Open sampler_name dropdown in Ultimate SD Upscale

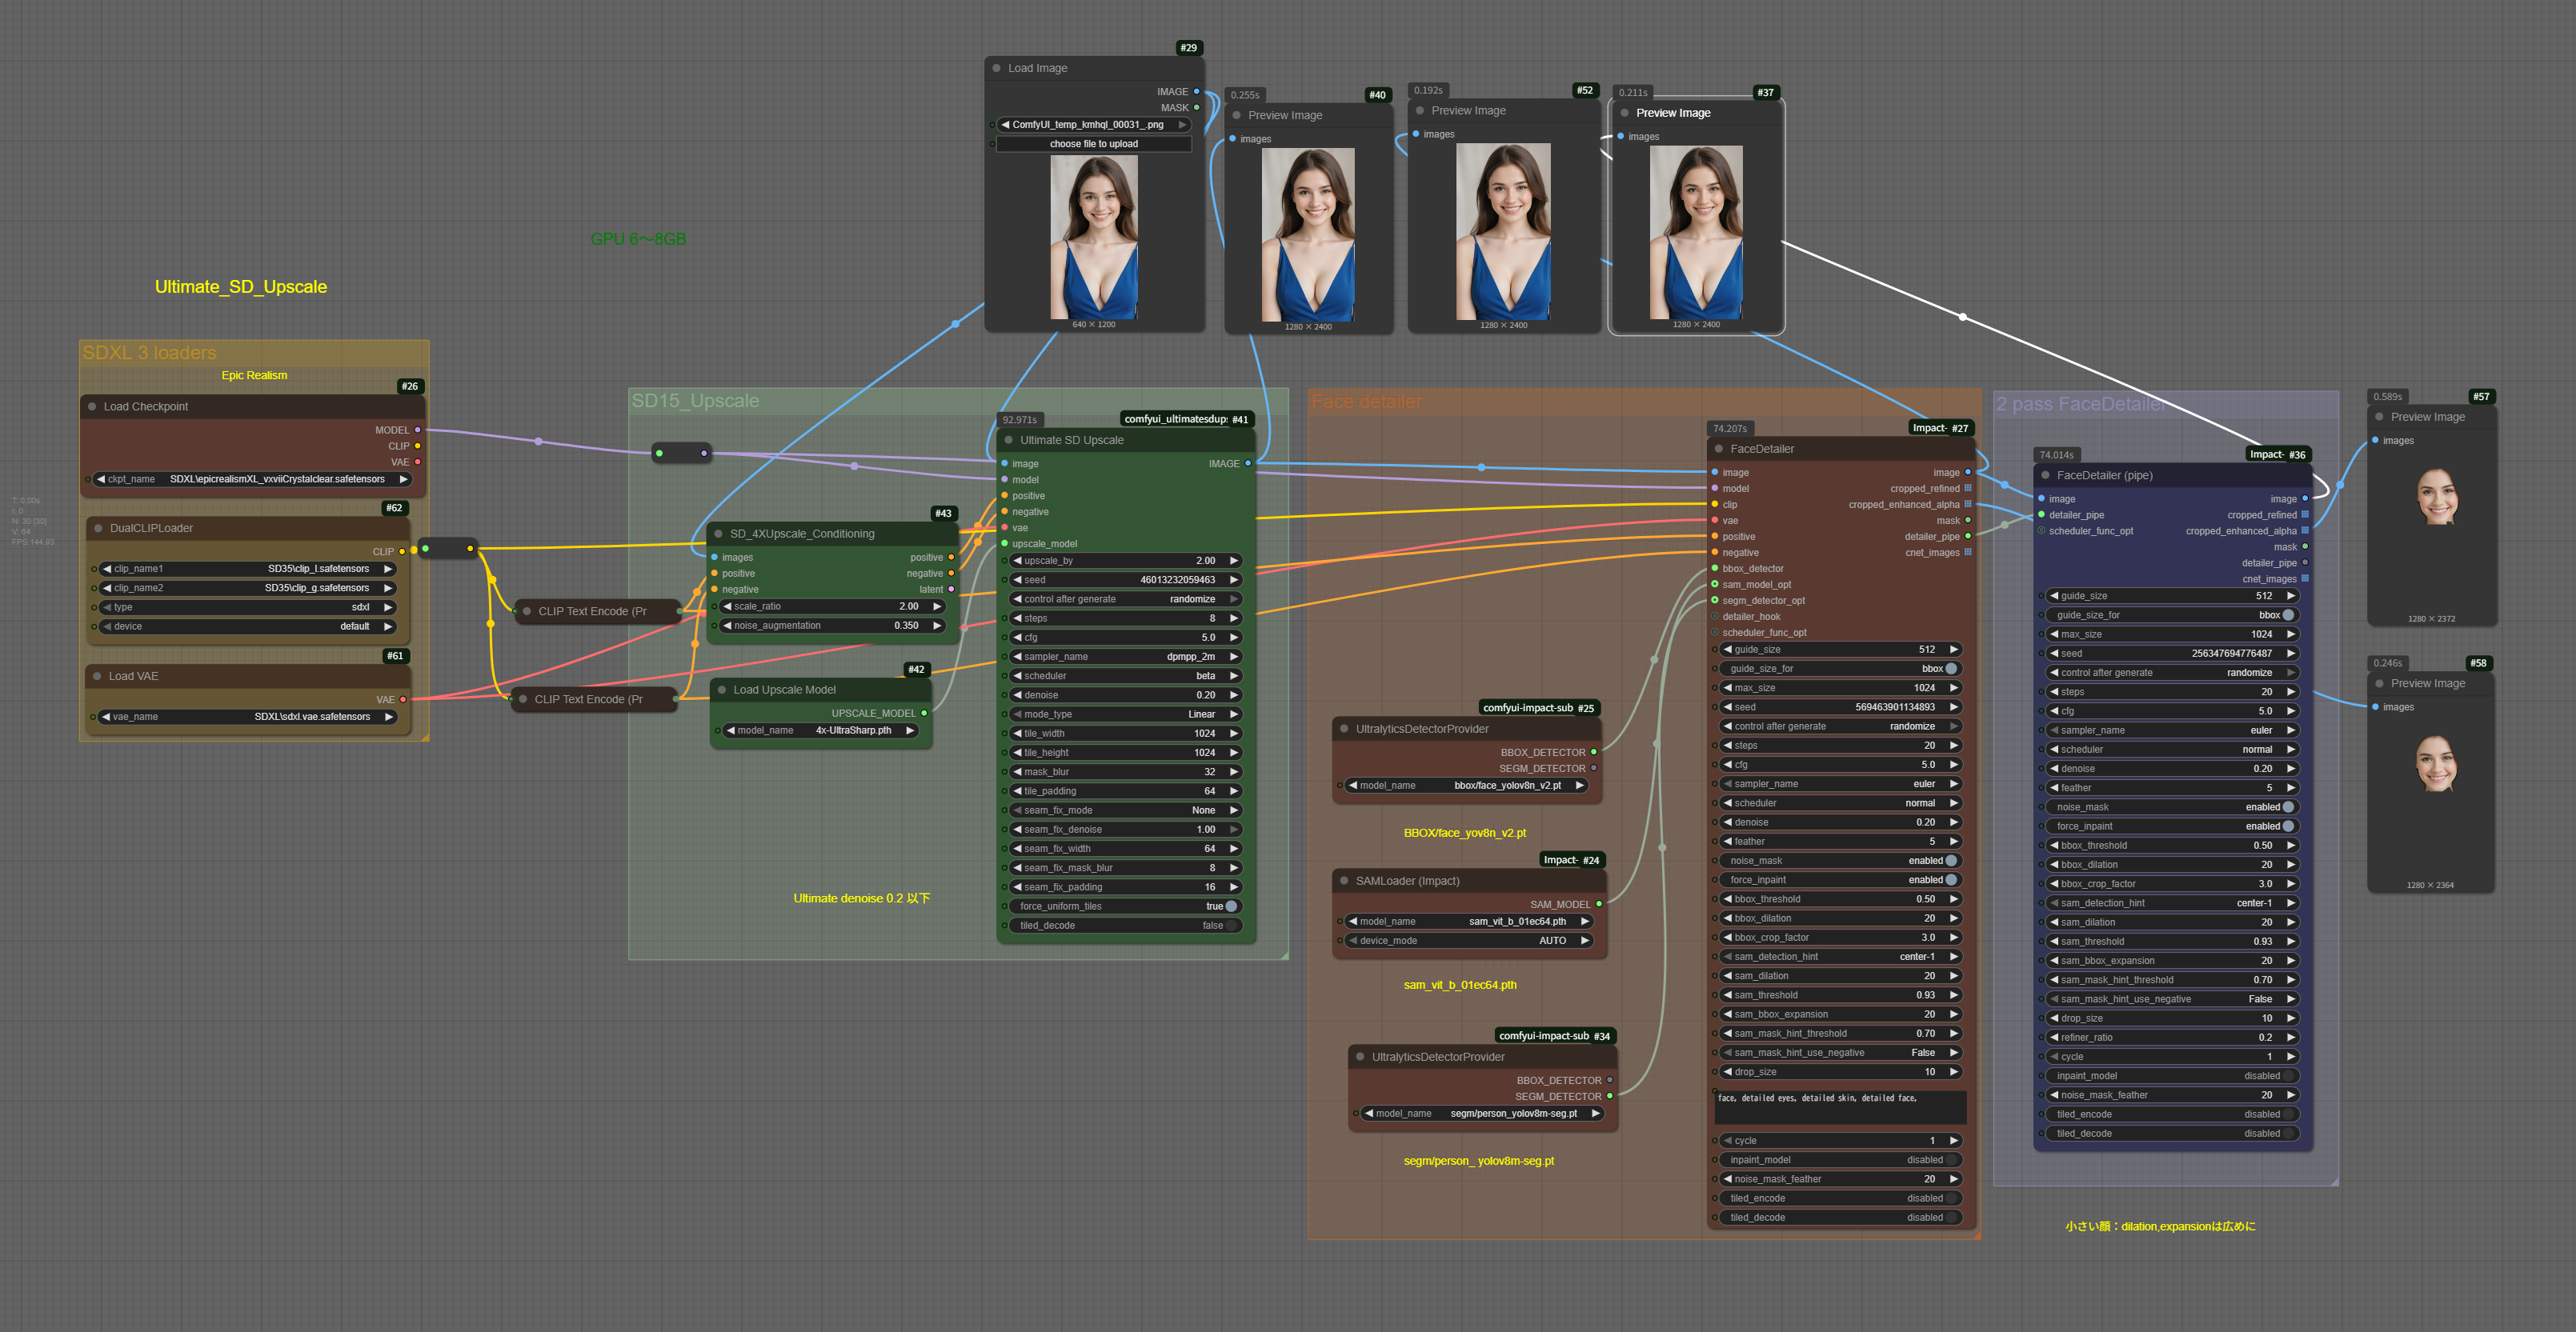click(x=1124, y=657)
